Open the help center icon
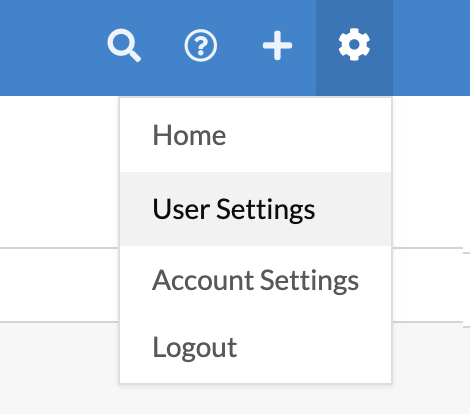 click(201, 45)
